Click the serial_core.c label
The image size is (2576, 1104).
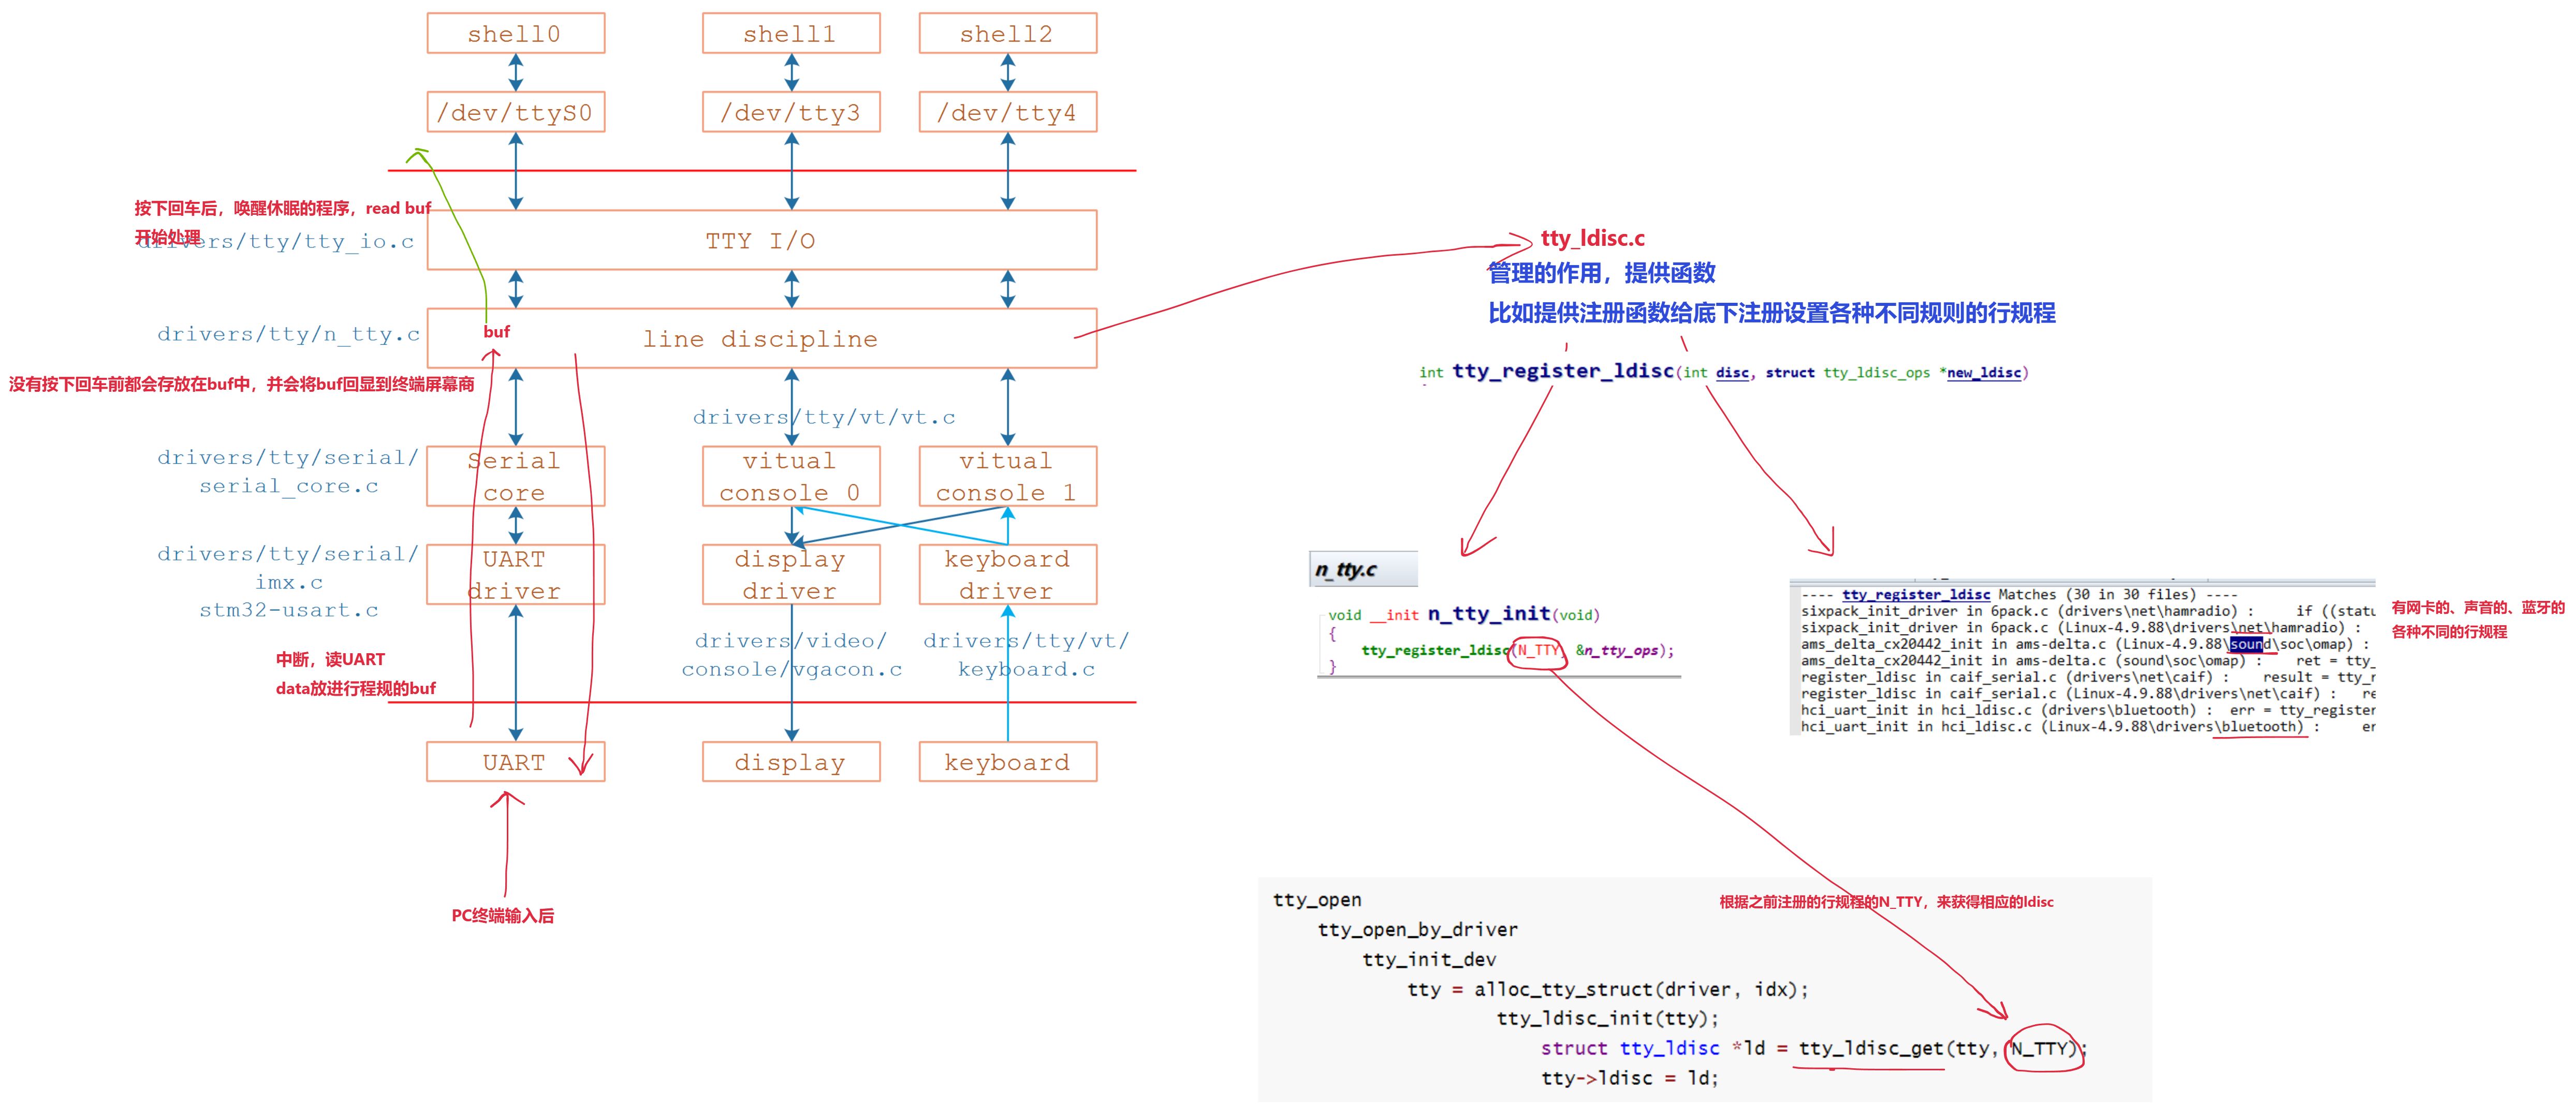click(x=288, y=486)
